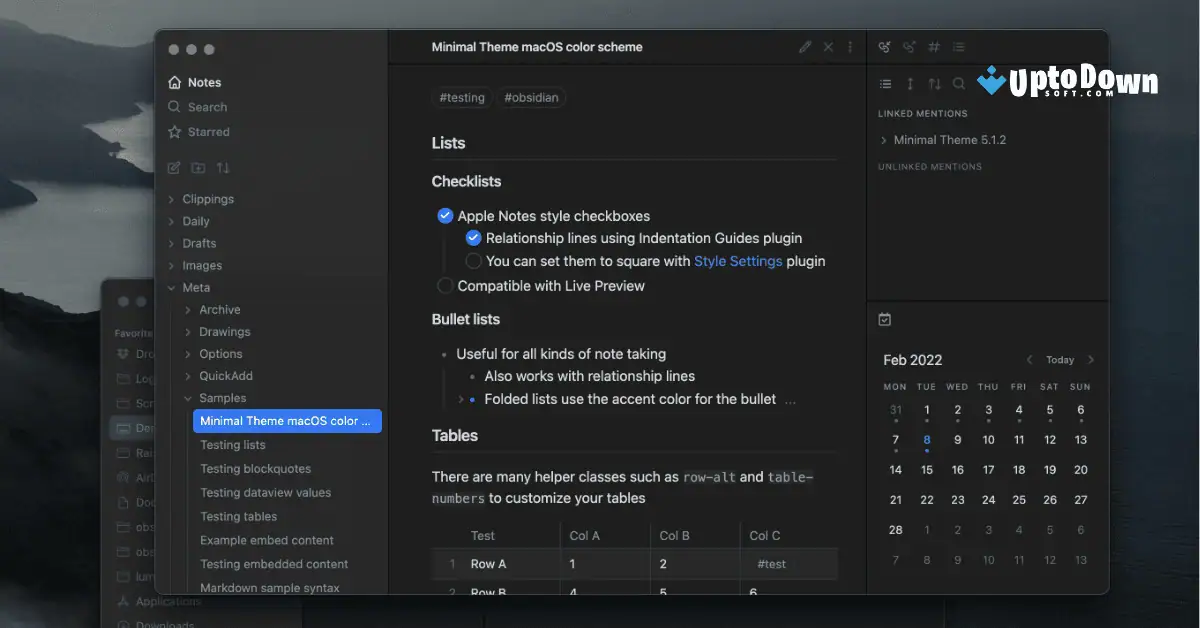The height and width of the screenshot is (628, 1200).
Task: Uncheck the Apple Notes style checkboxes item
Action: click(x=444, y=215)
